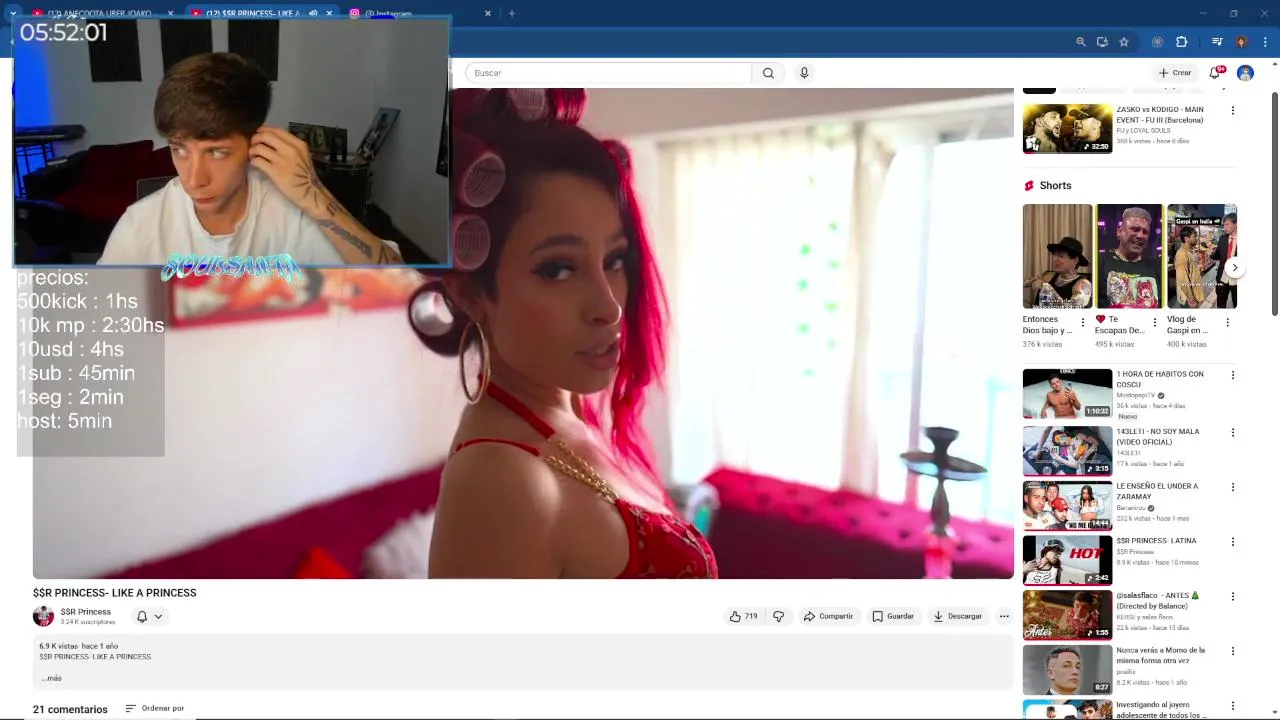Image resolution: width=1280 pixels, height=720 pixels.
Task: Open 'Nunca verás a Momo' video thumbnail
Action: click(1067, 669)
